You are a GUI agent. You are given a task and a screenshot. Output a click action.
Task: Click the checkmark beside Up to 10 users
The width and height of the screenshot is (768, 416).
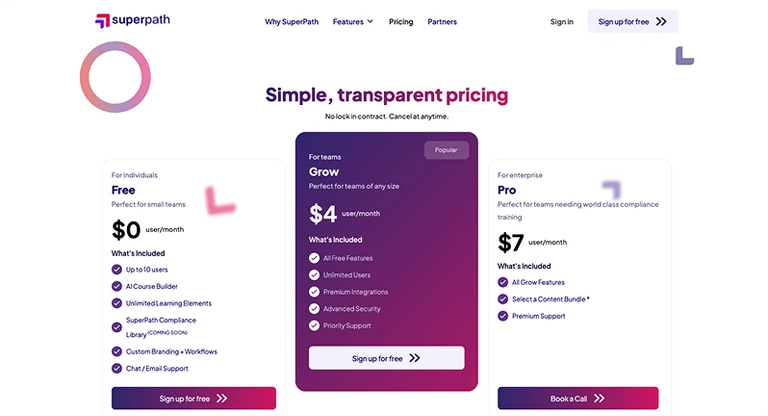117,269
